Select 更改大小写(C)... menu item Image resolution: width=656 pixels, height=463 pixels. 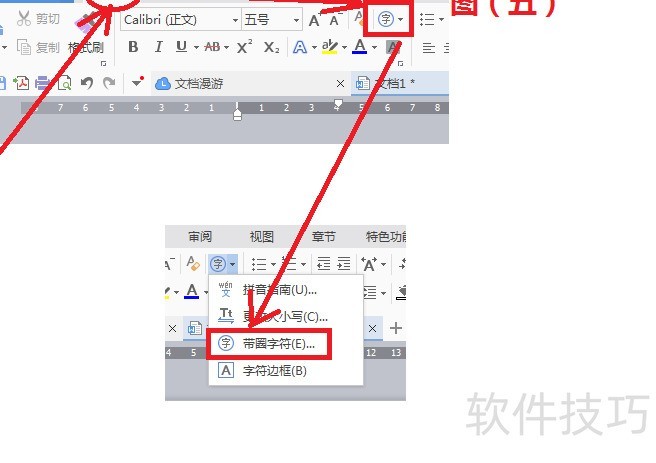(286, 316)
